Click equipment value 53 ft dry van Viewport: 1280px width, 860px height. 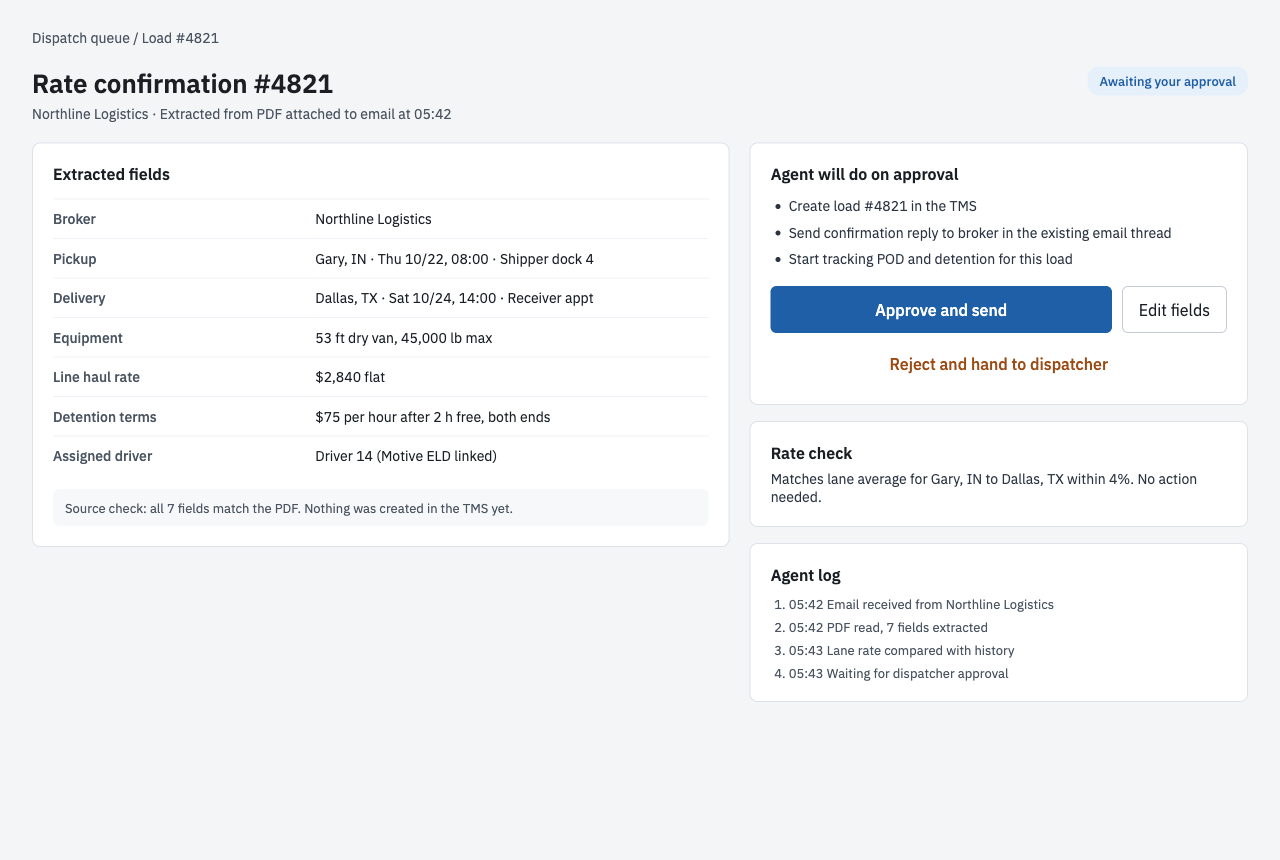click(x=403, y=338)
